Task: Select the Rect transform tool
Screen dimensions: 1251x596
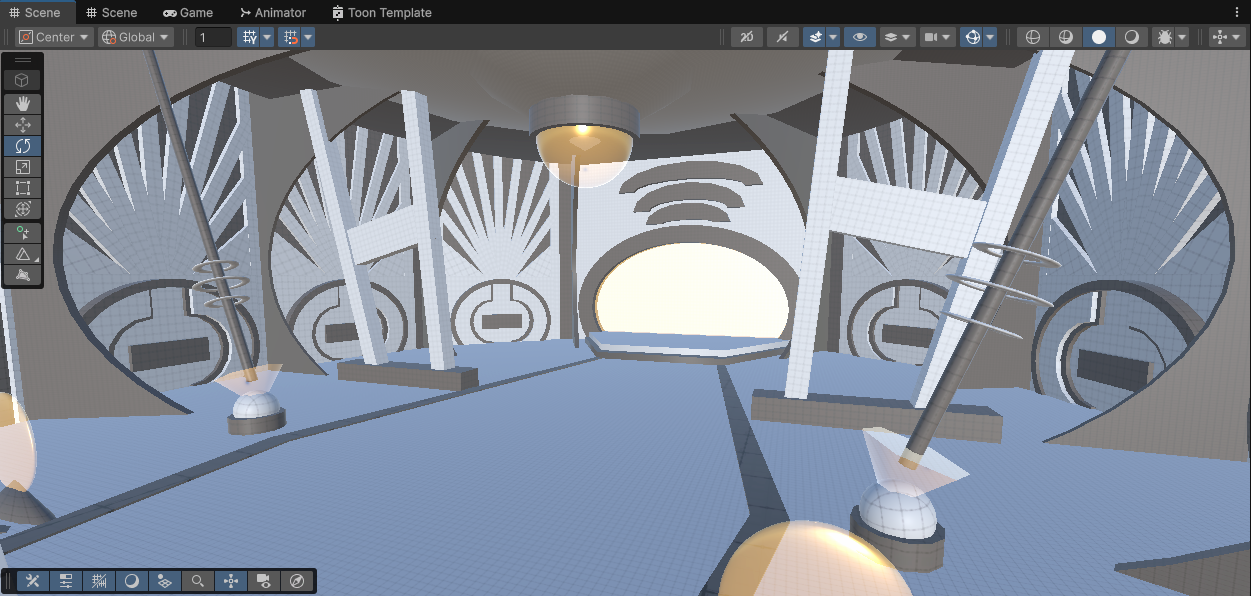Action: pos(23,188)
